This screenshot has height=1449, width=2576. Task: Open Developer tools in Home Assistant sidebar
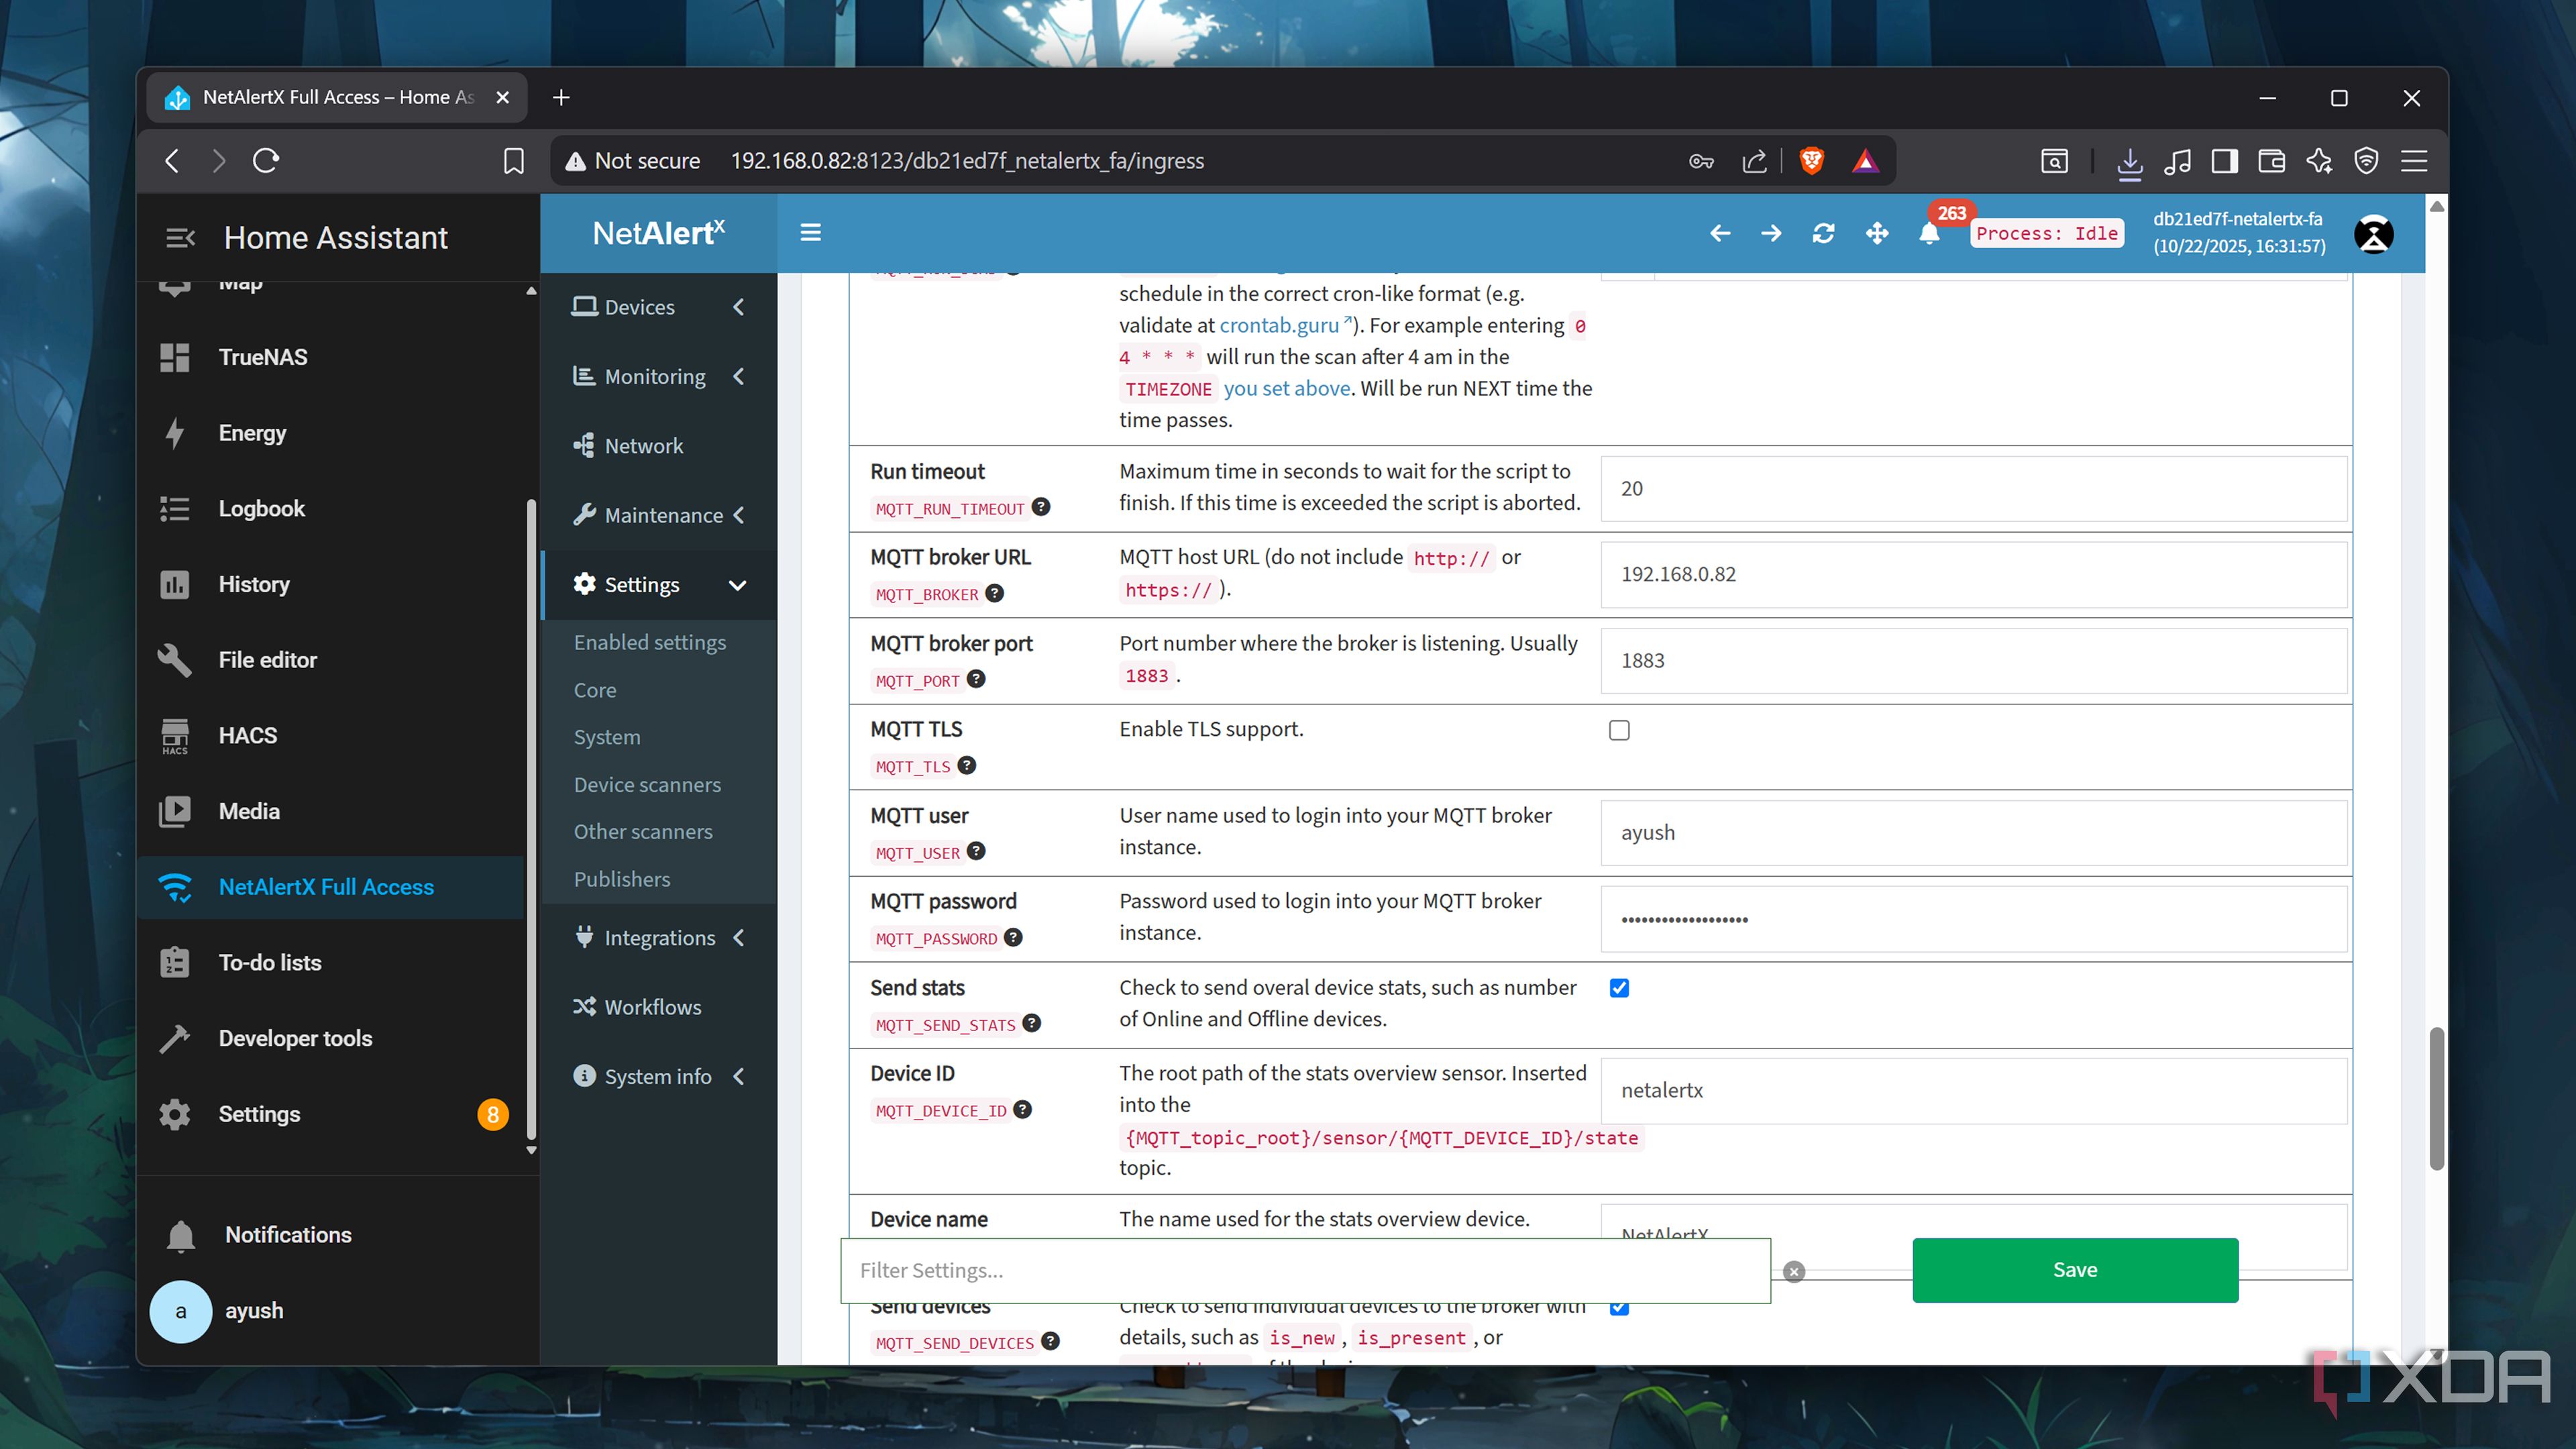point(331,1038)
